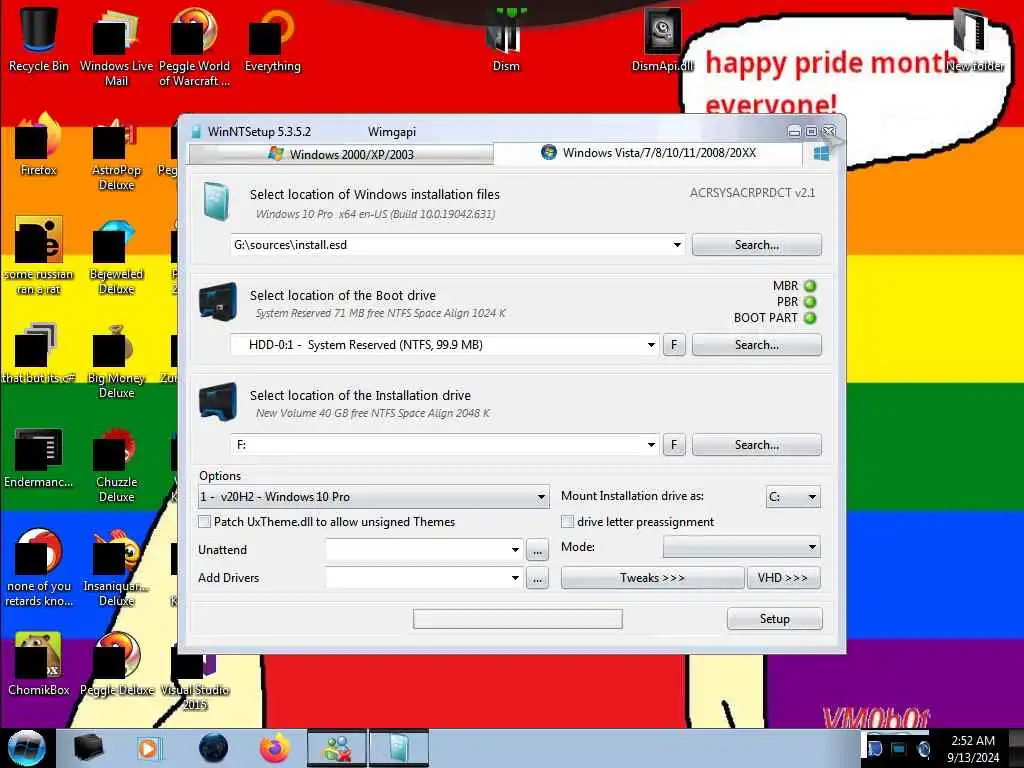1024x768 pixels.
Task: Expand the Add Drivers dropdown
Action: click(515, 578)
